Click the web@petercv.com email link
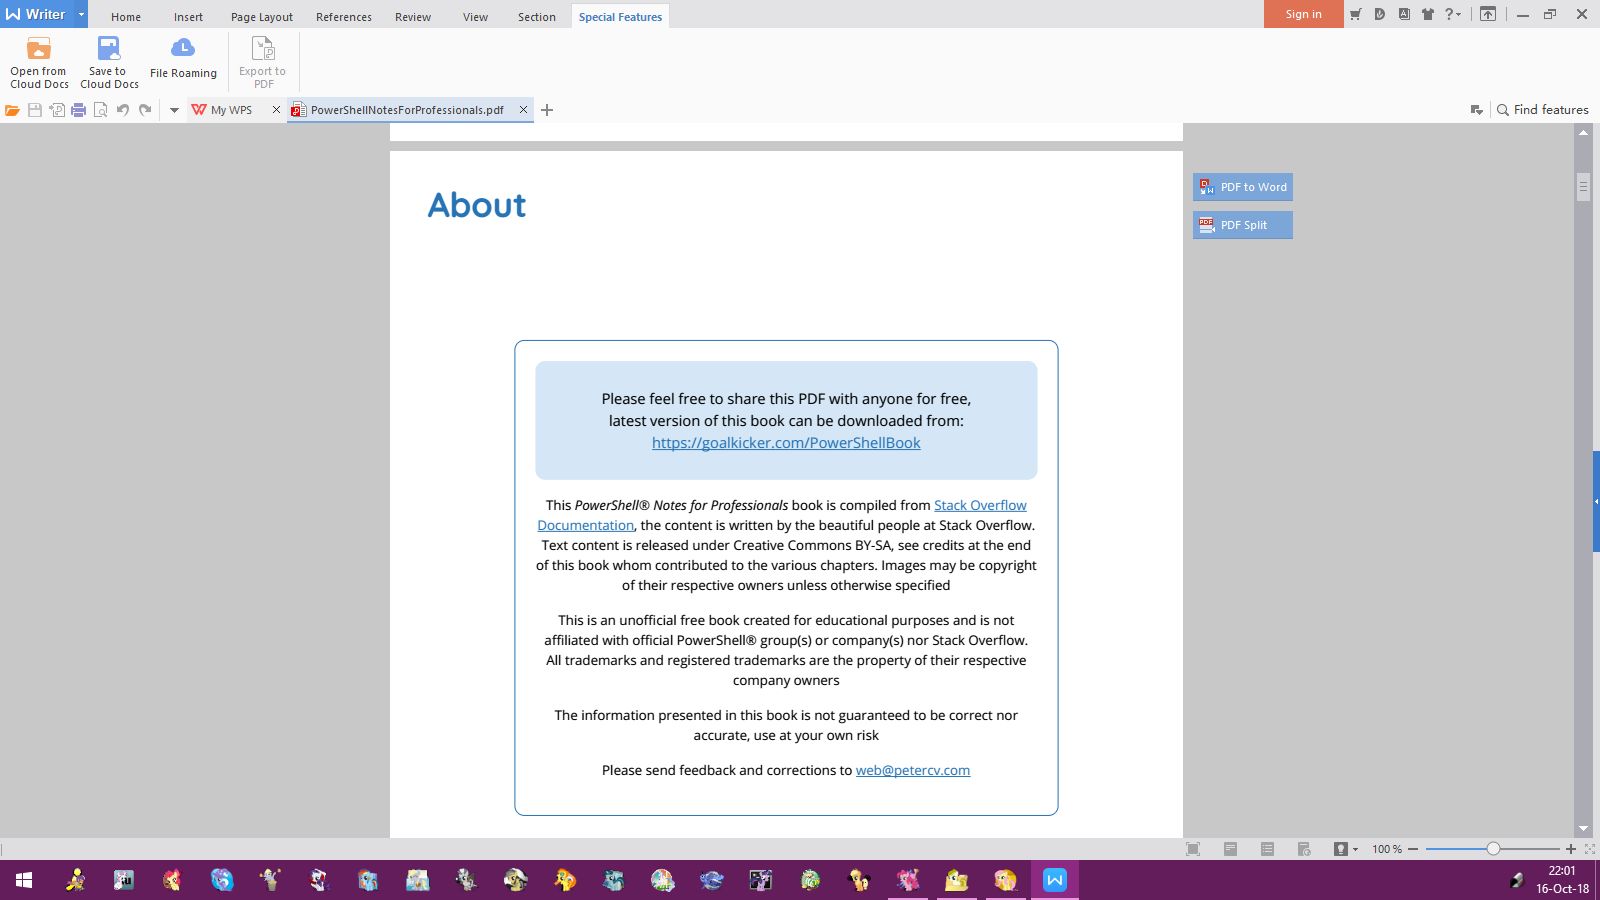 pyautogui.click(x=913, y=770)
